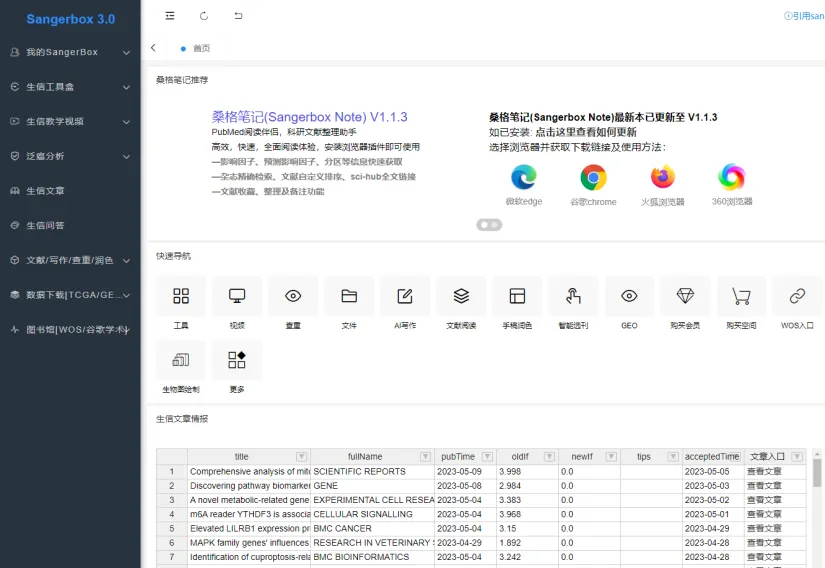Viewport: 825px width, 568px height.
Task: Click the refresh icon in top toolbar
Action: pyautogui.click(x=204, y=16)
